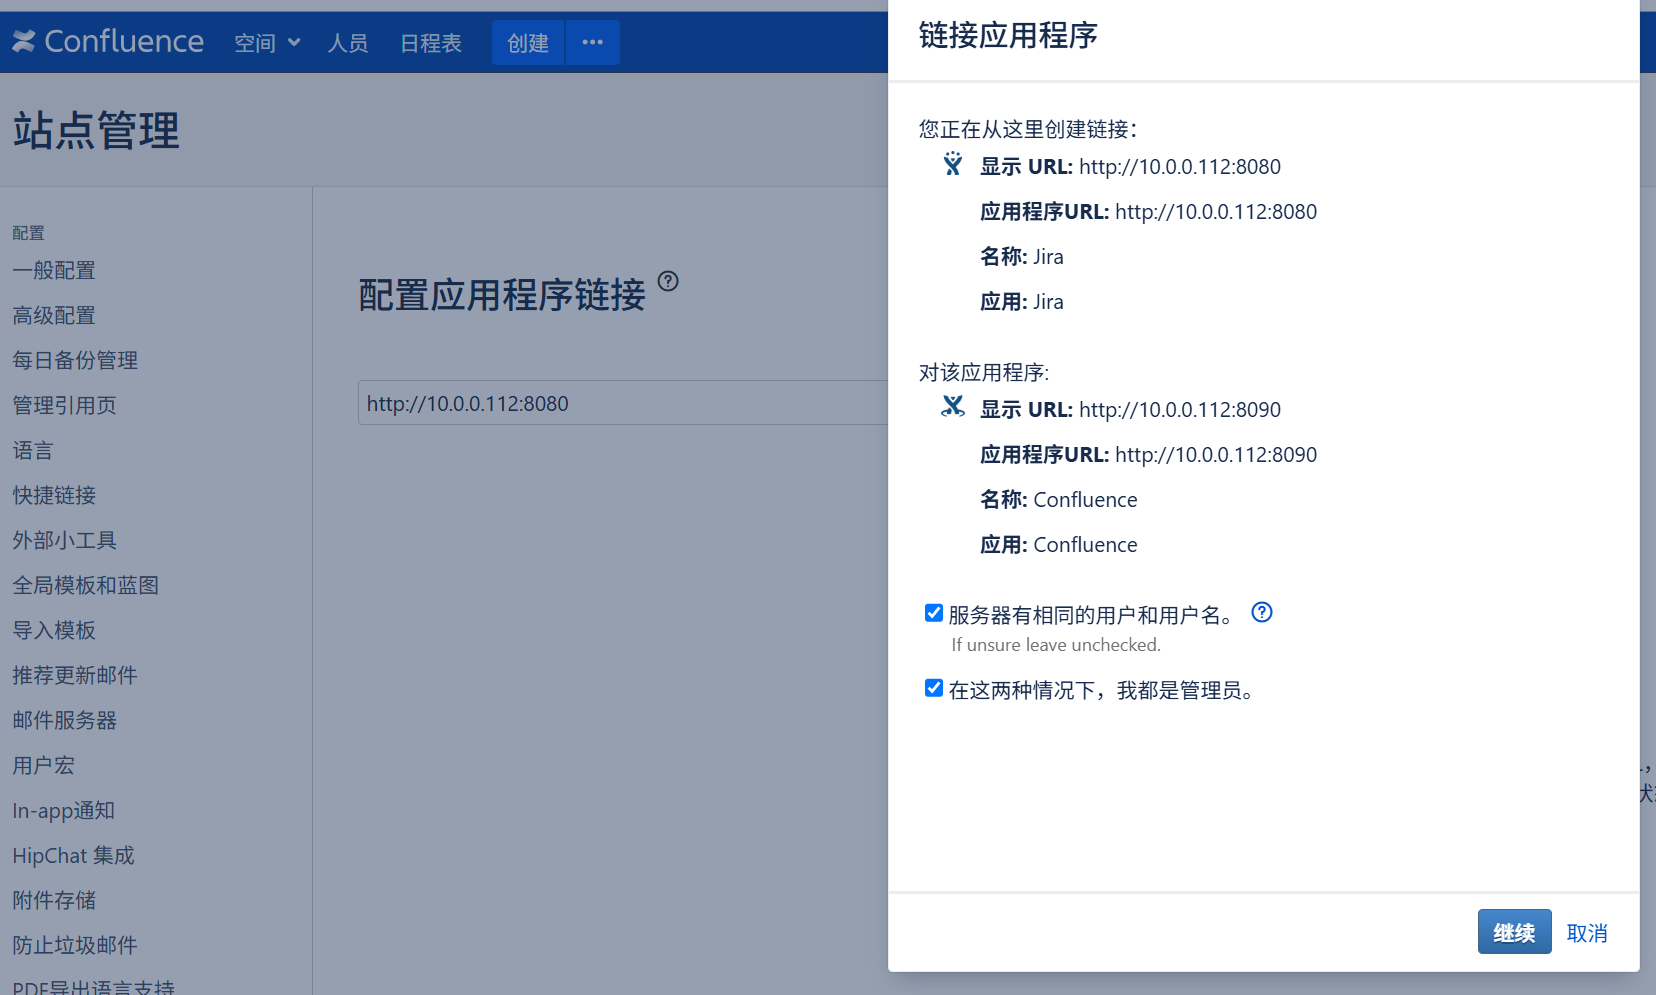
Task: Open the 日程表 menu item
Action: coord(431,43)
